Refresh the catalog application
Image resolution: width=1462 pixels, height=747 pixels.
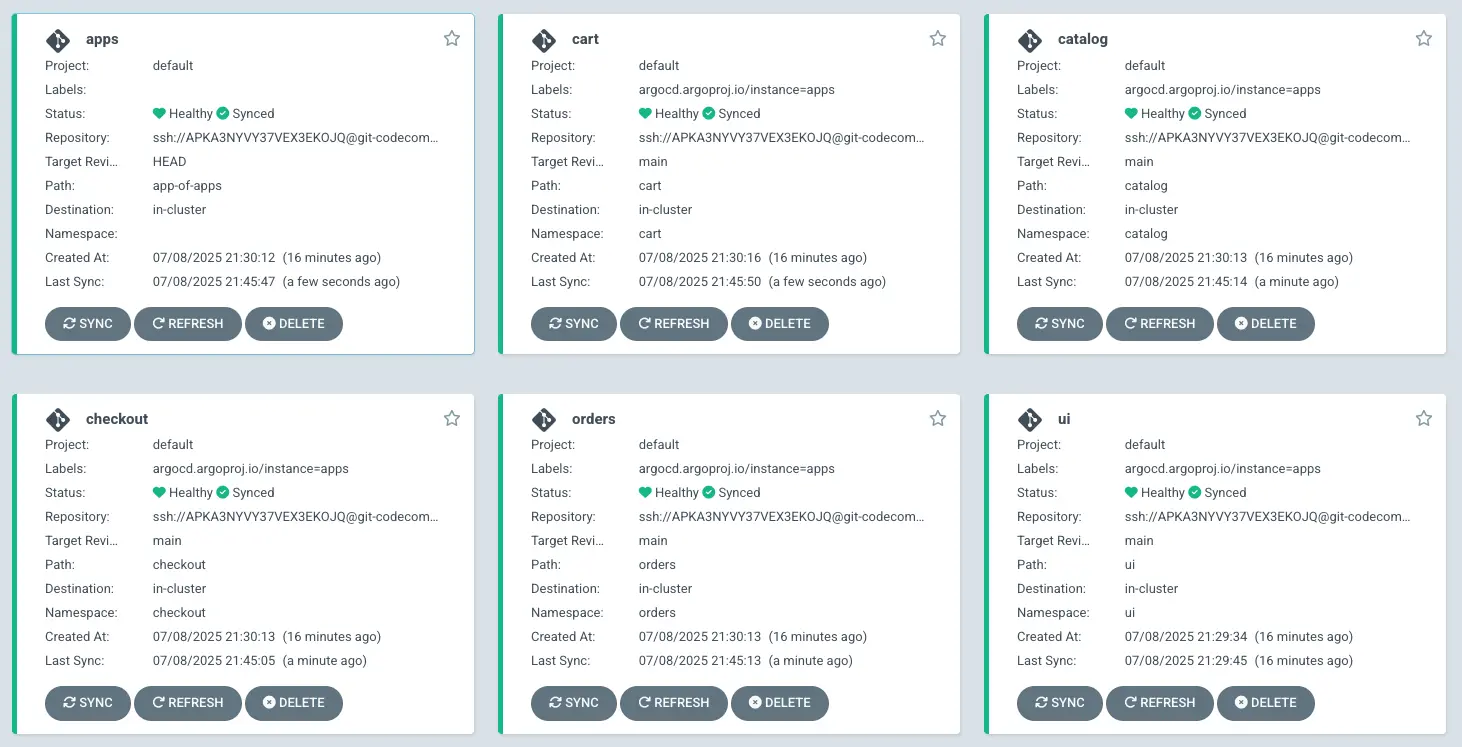(x=1159, y=323)
